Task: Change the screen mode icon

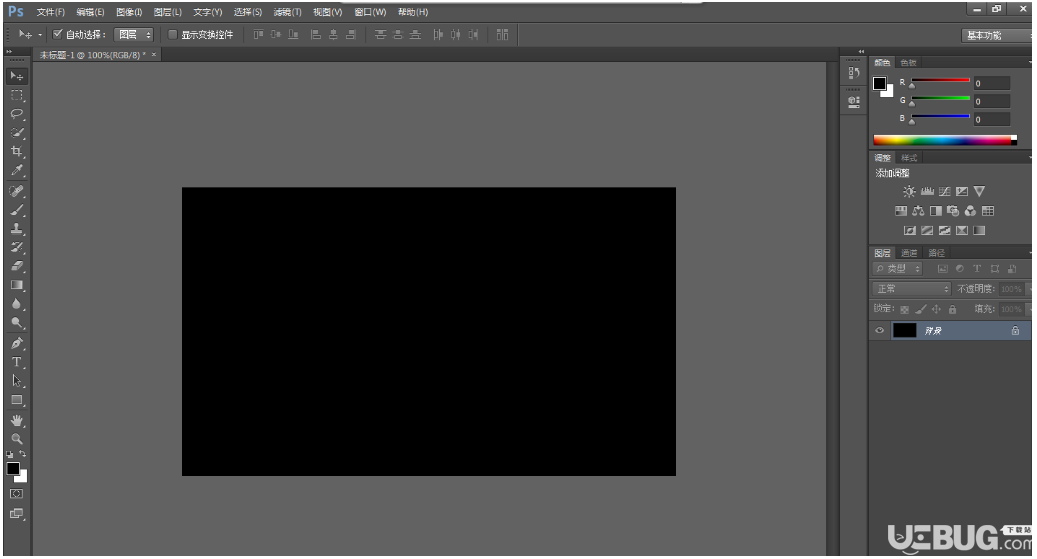Action: [x=17, y=513]
